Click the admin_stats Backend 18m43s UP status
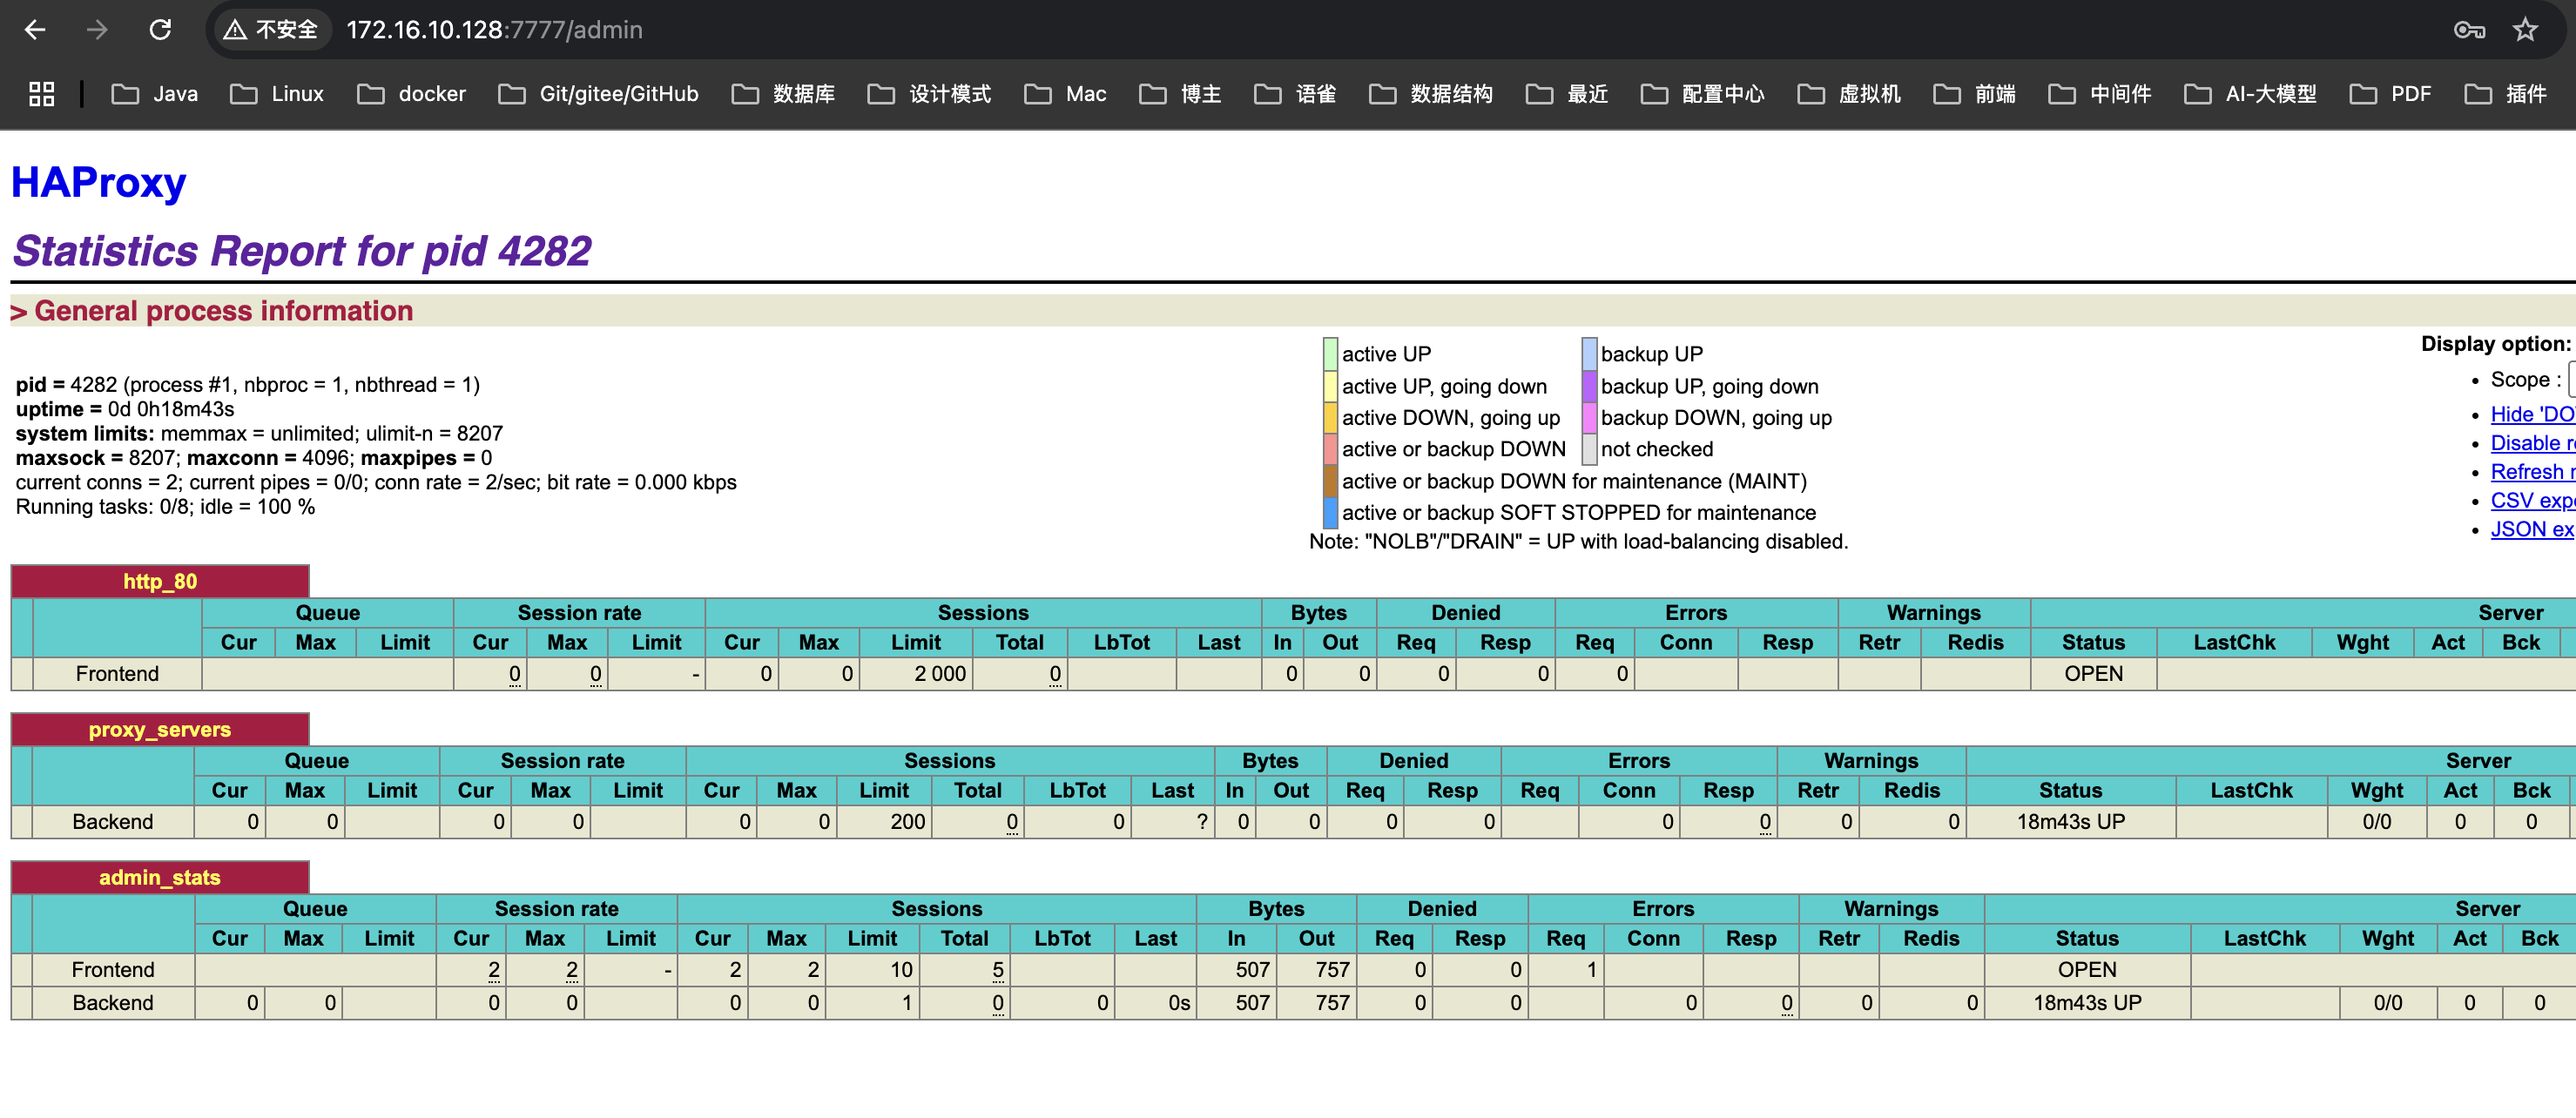Image resolution: width=2576 pixels, height=1118 pixels. pyautogui.click(x=2087, y=1003)
